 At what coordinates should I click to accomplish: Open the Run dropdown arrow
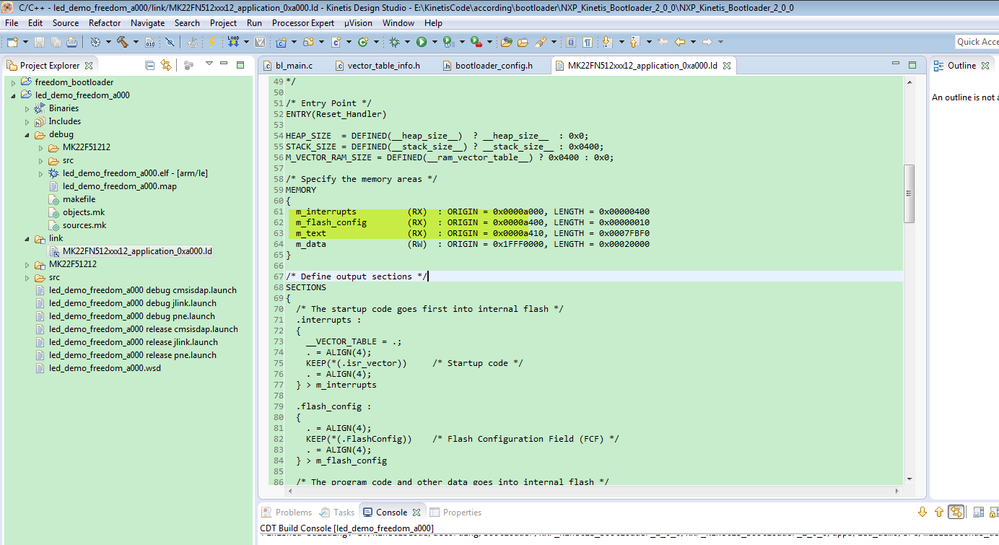[435, 42]
